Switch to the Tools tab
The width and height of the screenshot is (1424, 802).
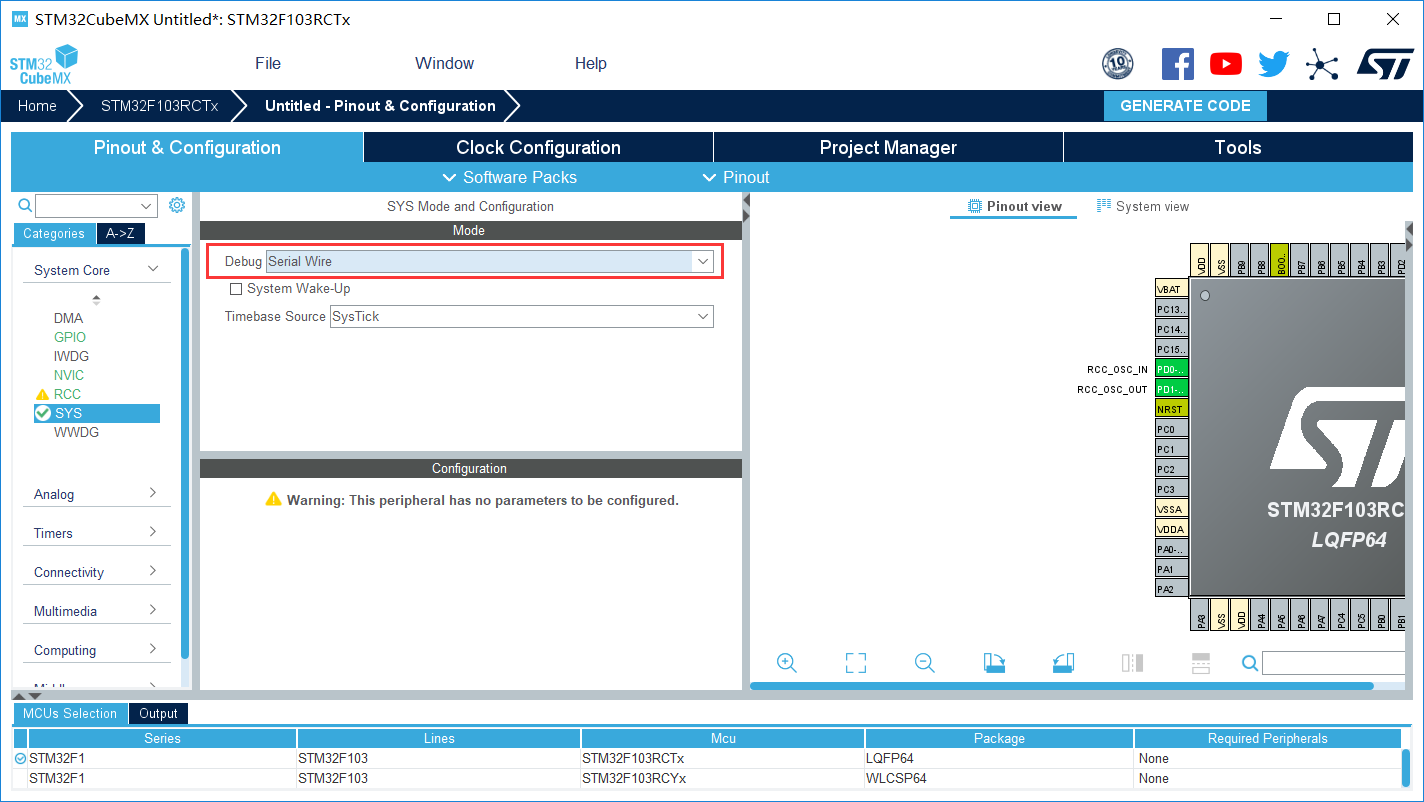click(x=1238, y=147)
